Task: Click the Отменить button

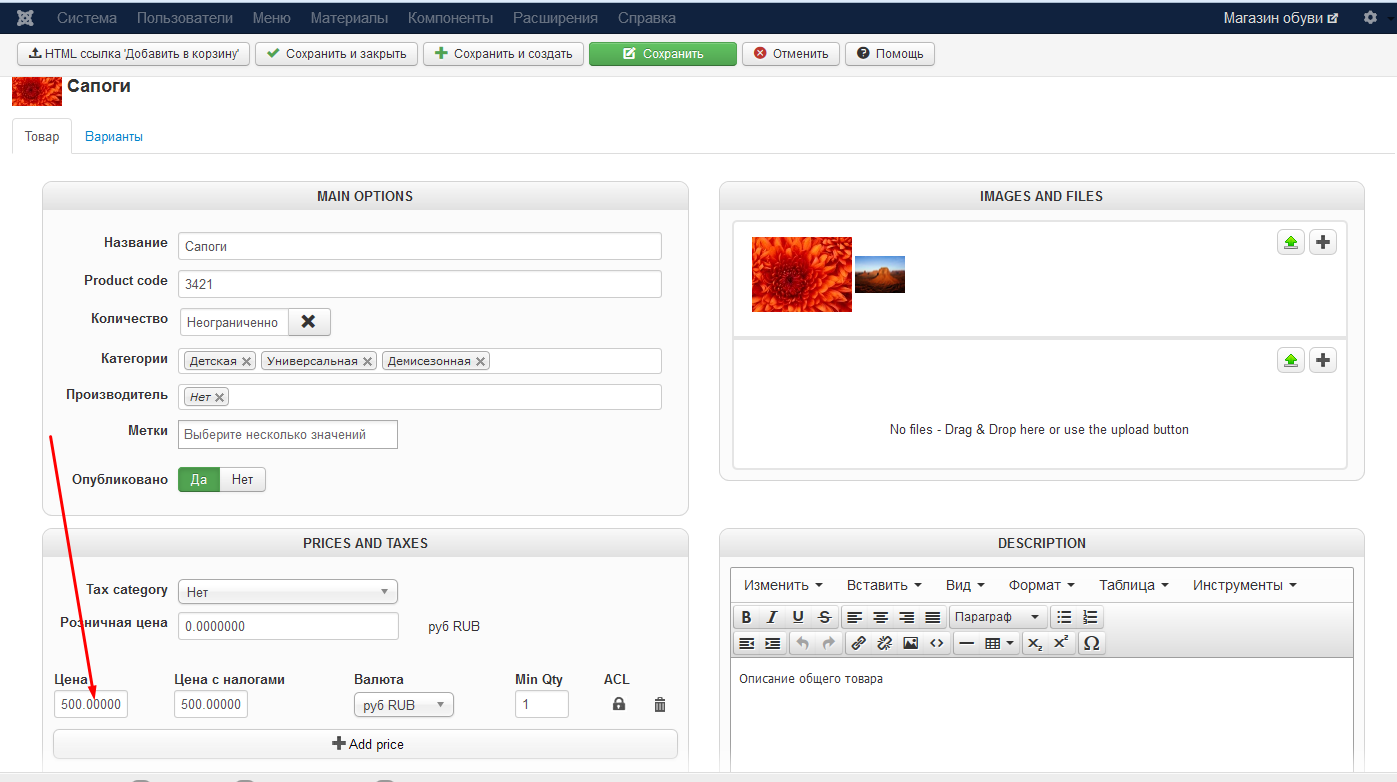Action: pos(791,54)
